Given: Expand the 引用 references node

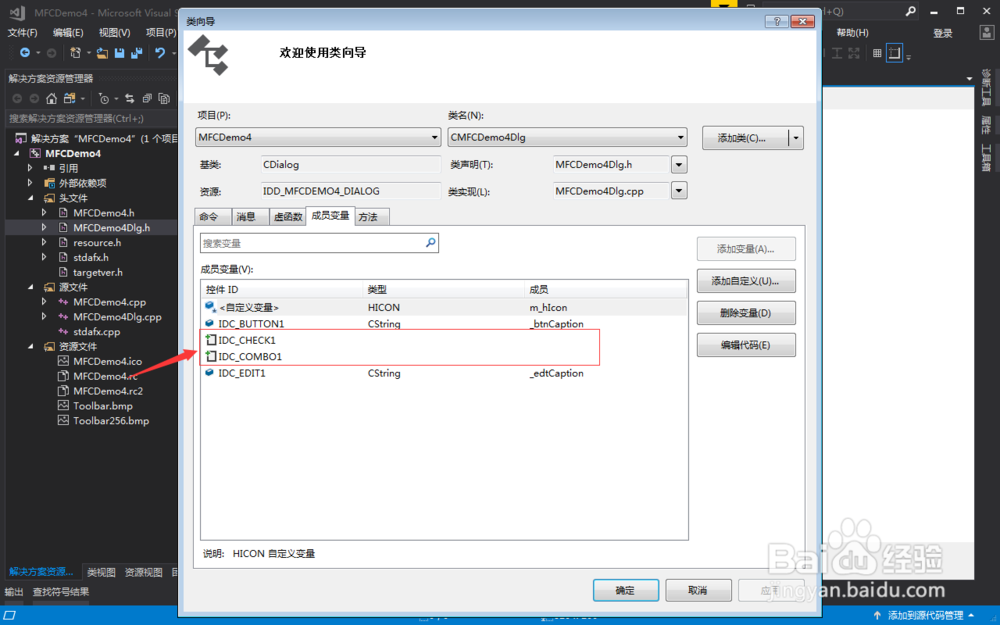Looking at the screenshot, I should (30, 168).
